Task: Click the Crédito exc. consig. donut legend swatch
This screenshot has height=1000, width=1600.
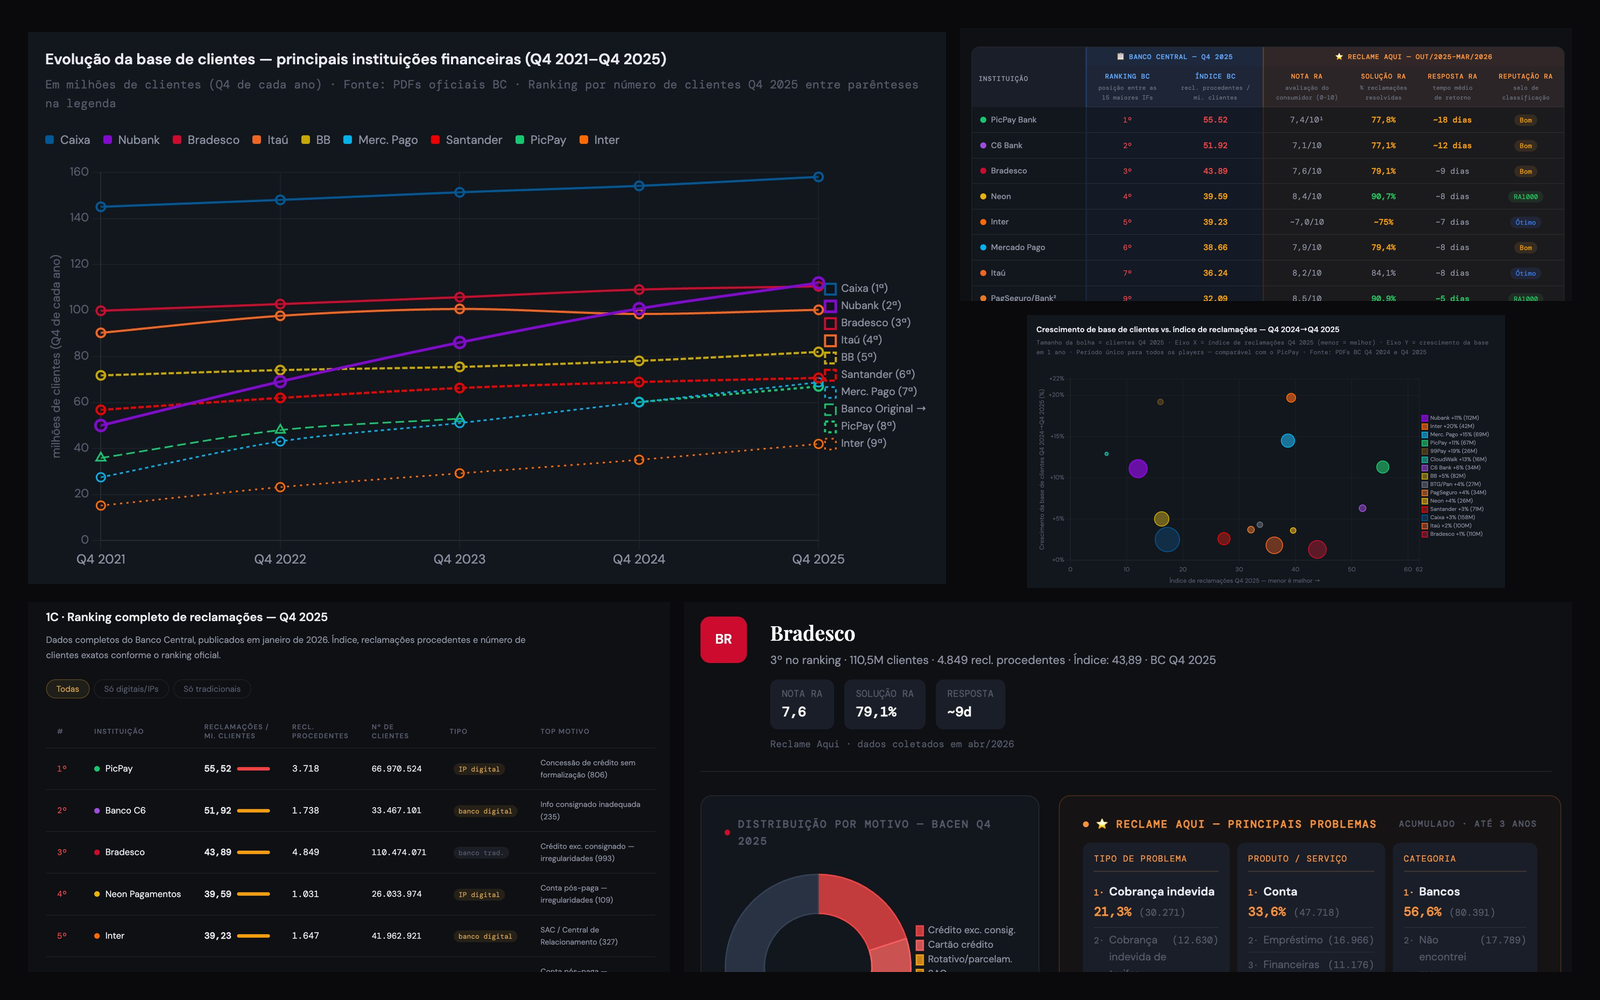Action: pos(920,930)
